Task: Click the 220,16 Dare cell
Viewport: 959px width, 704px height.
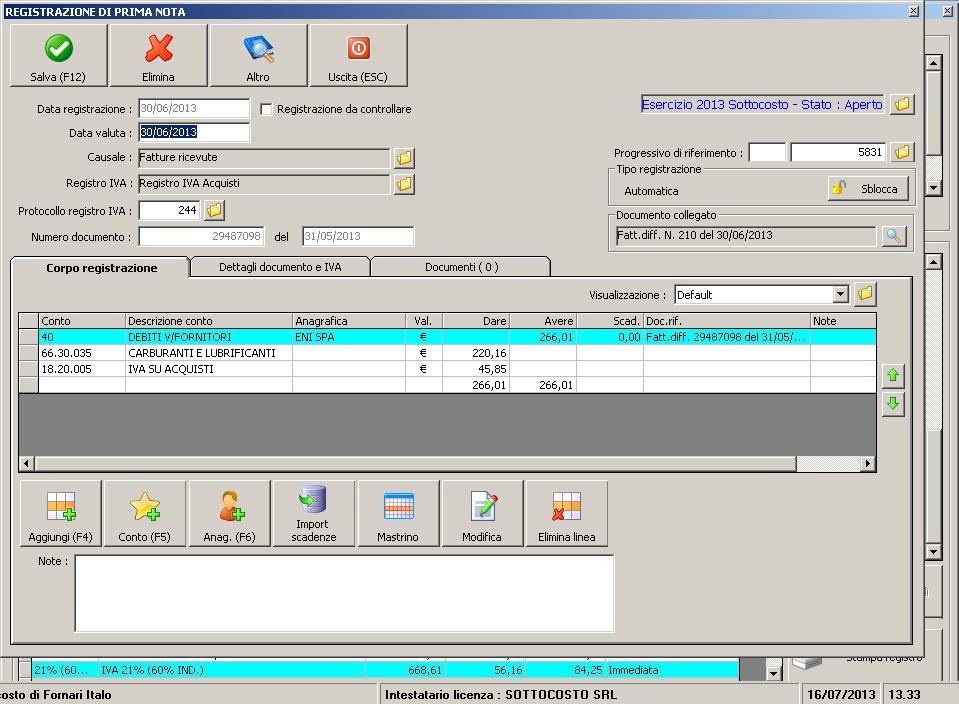Action: pos(476,353)
